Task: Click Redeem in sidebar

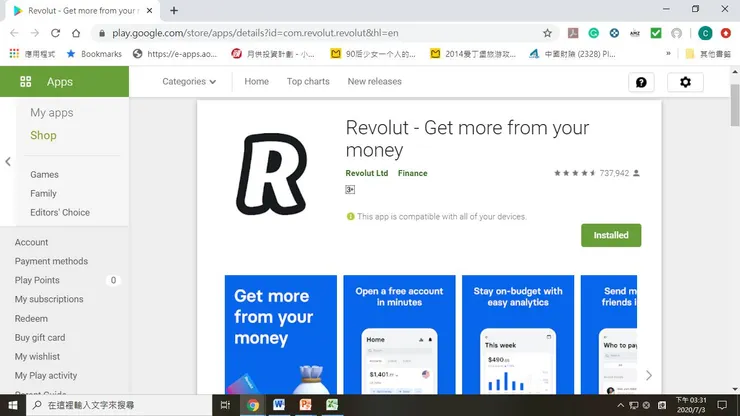Action: pos(31,319)
